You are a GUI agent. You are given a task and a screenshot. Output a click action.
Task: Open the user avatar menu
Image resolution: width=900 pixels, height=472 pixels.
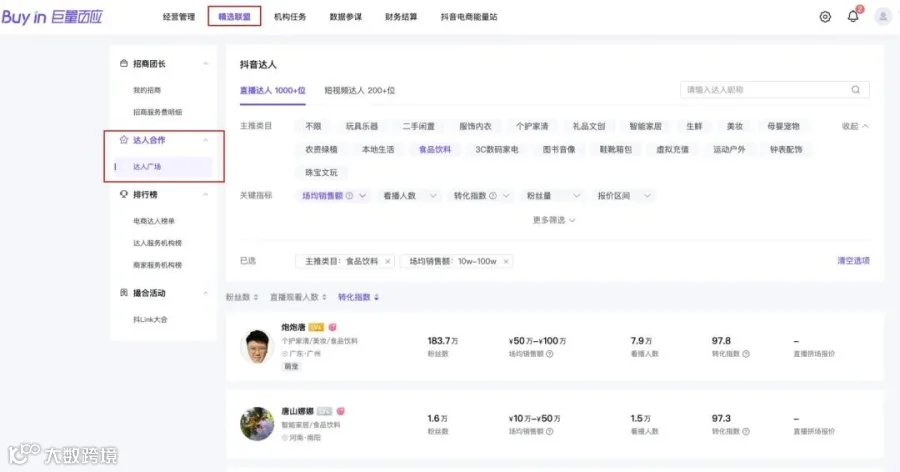click(x=883, y=17)
